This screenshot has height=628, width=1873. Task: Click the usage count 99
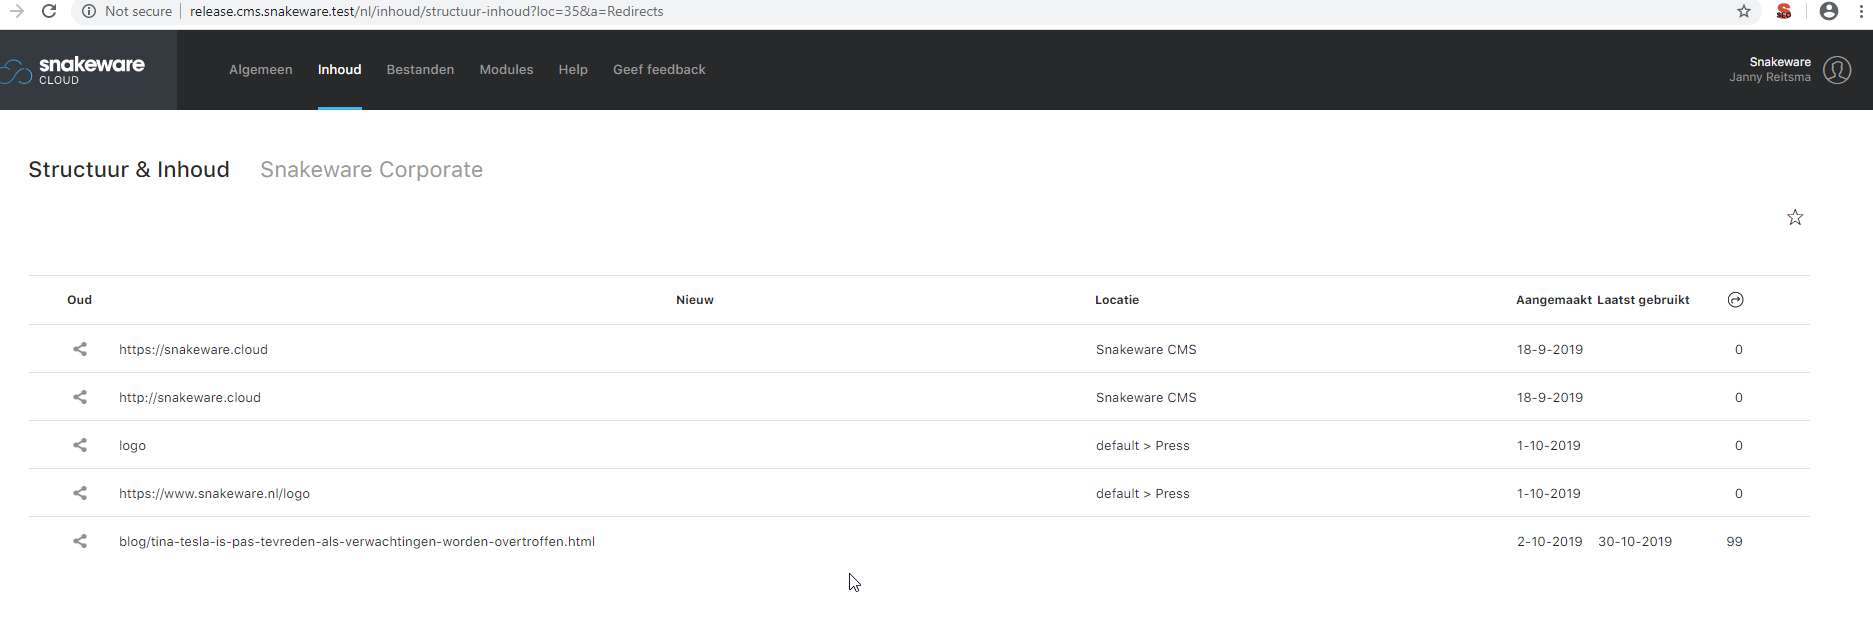(x=1734, y=541)
